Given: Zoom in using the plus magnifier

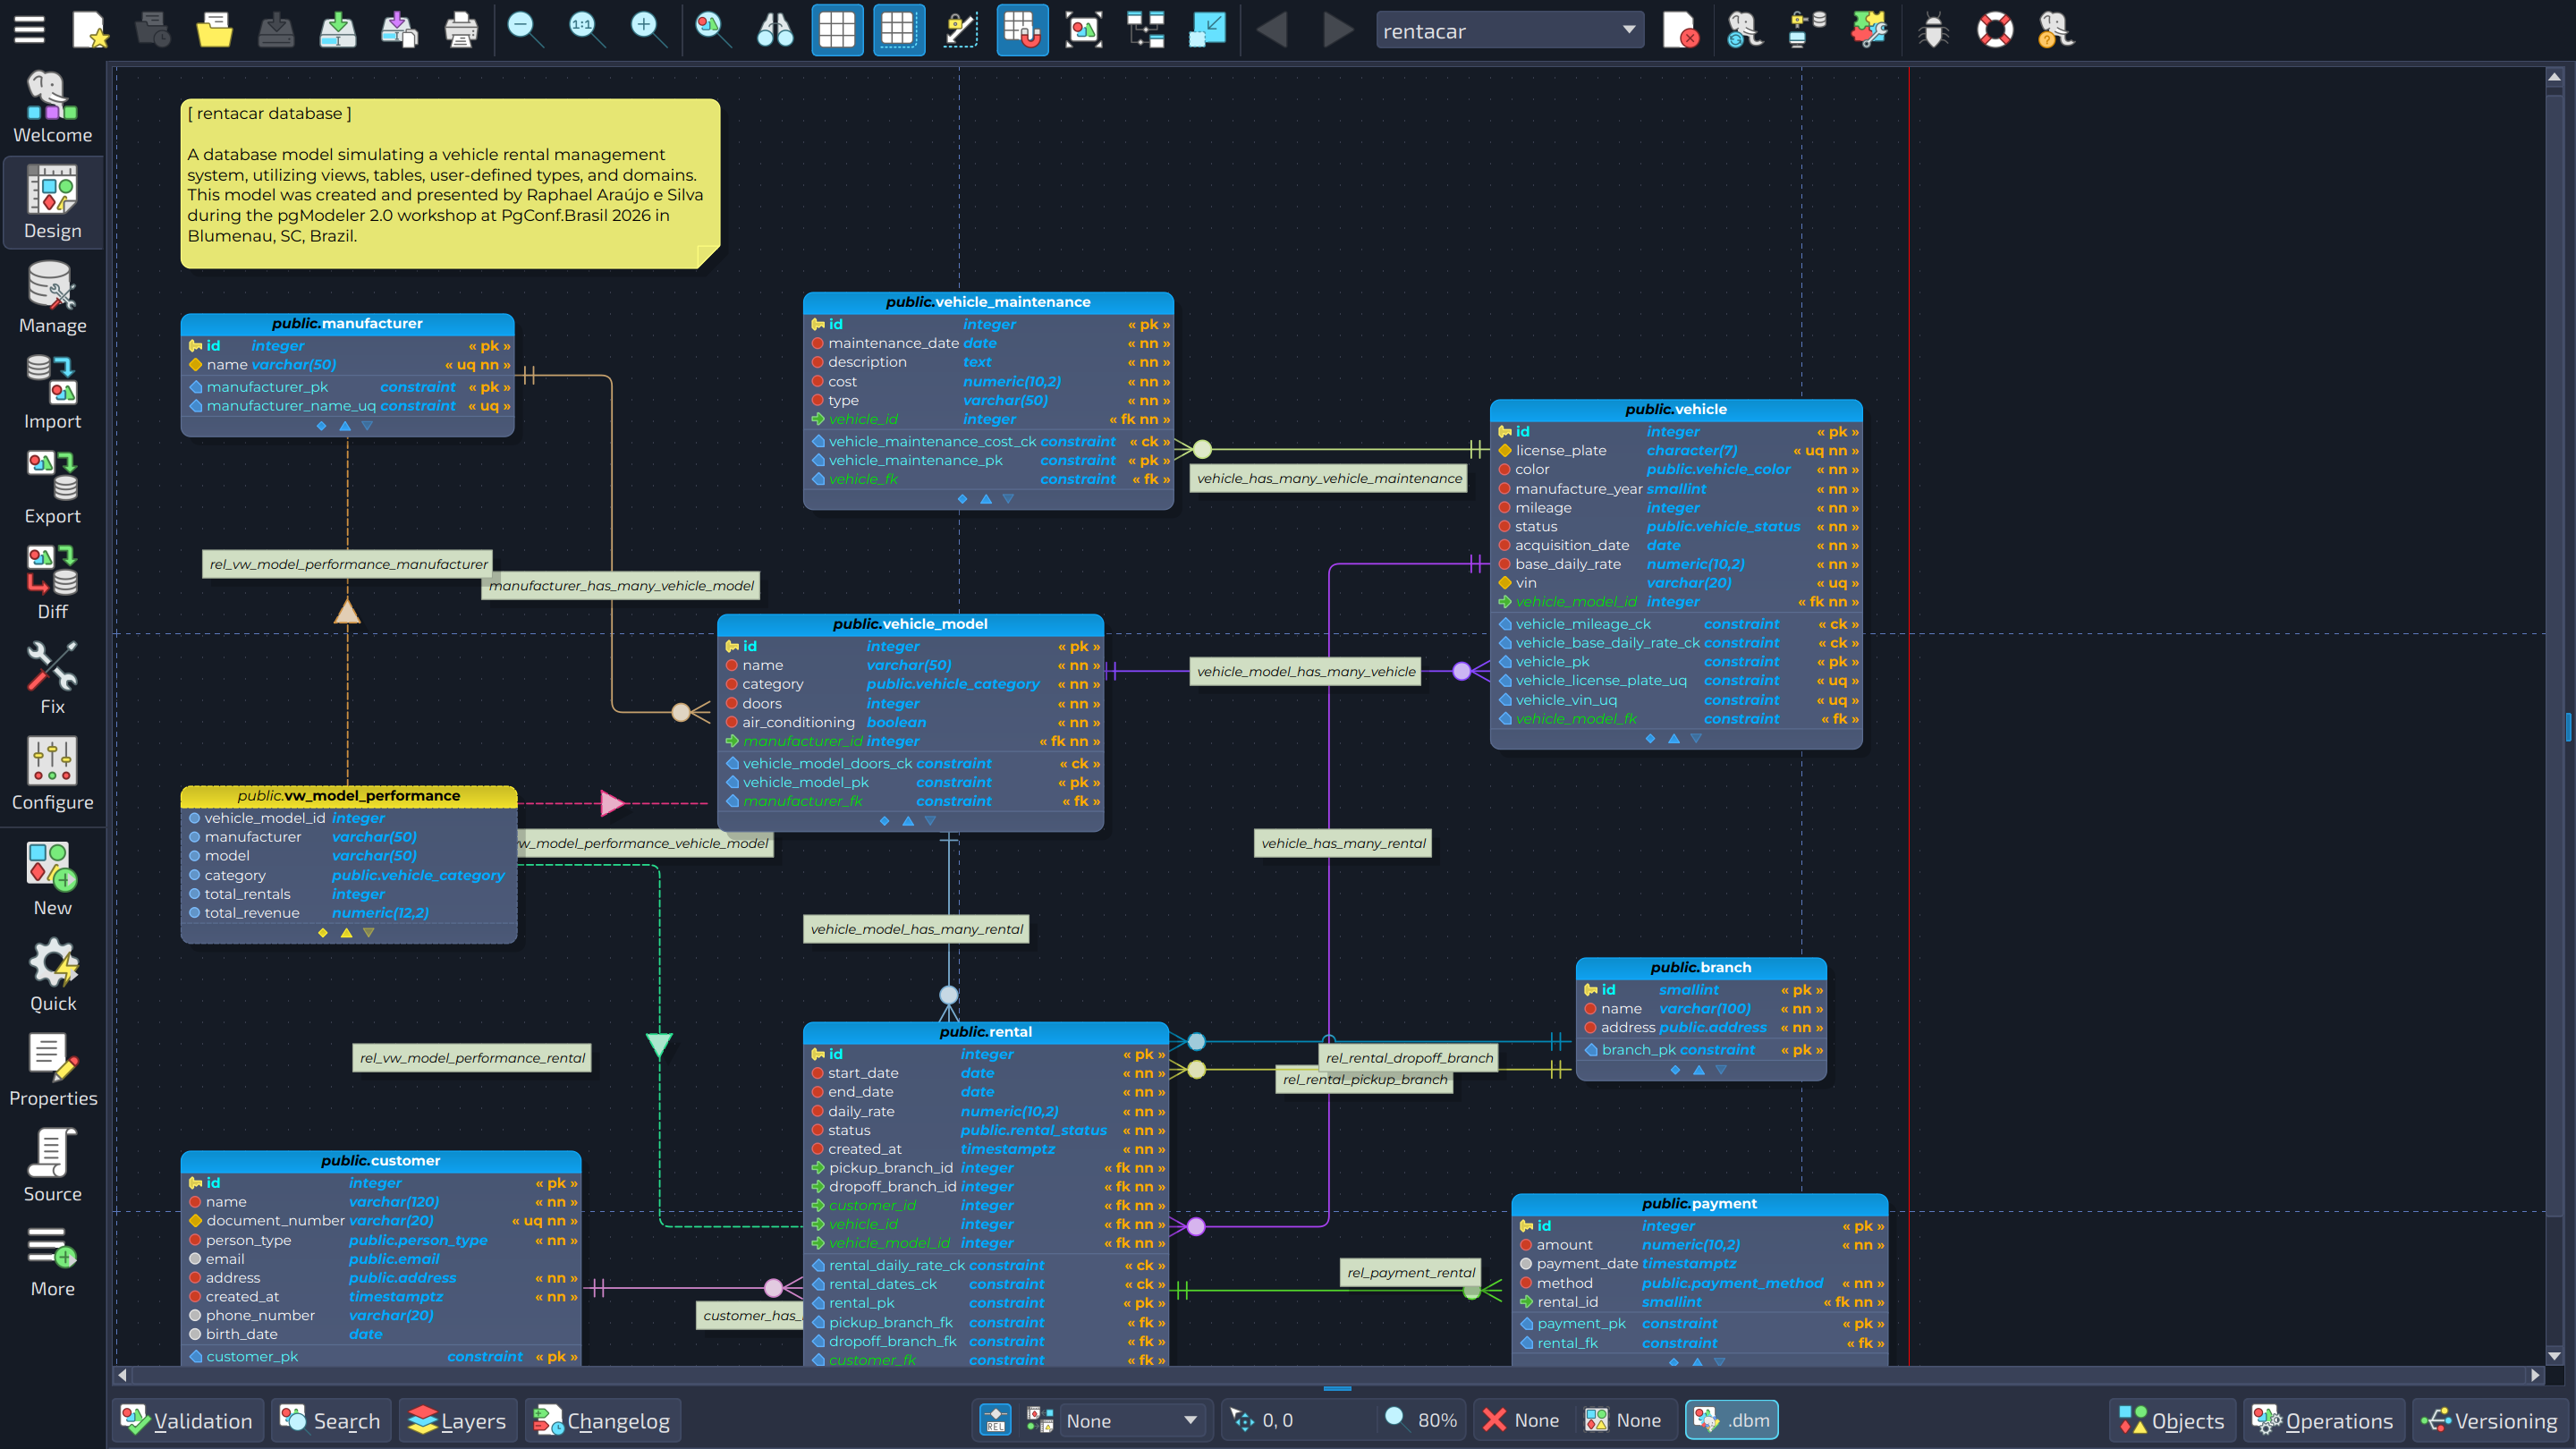Looking at the screenshot, I should pos(648,30).
